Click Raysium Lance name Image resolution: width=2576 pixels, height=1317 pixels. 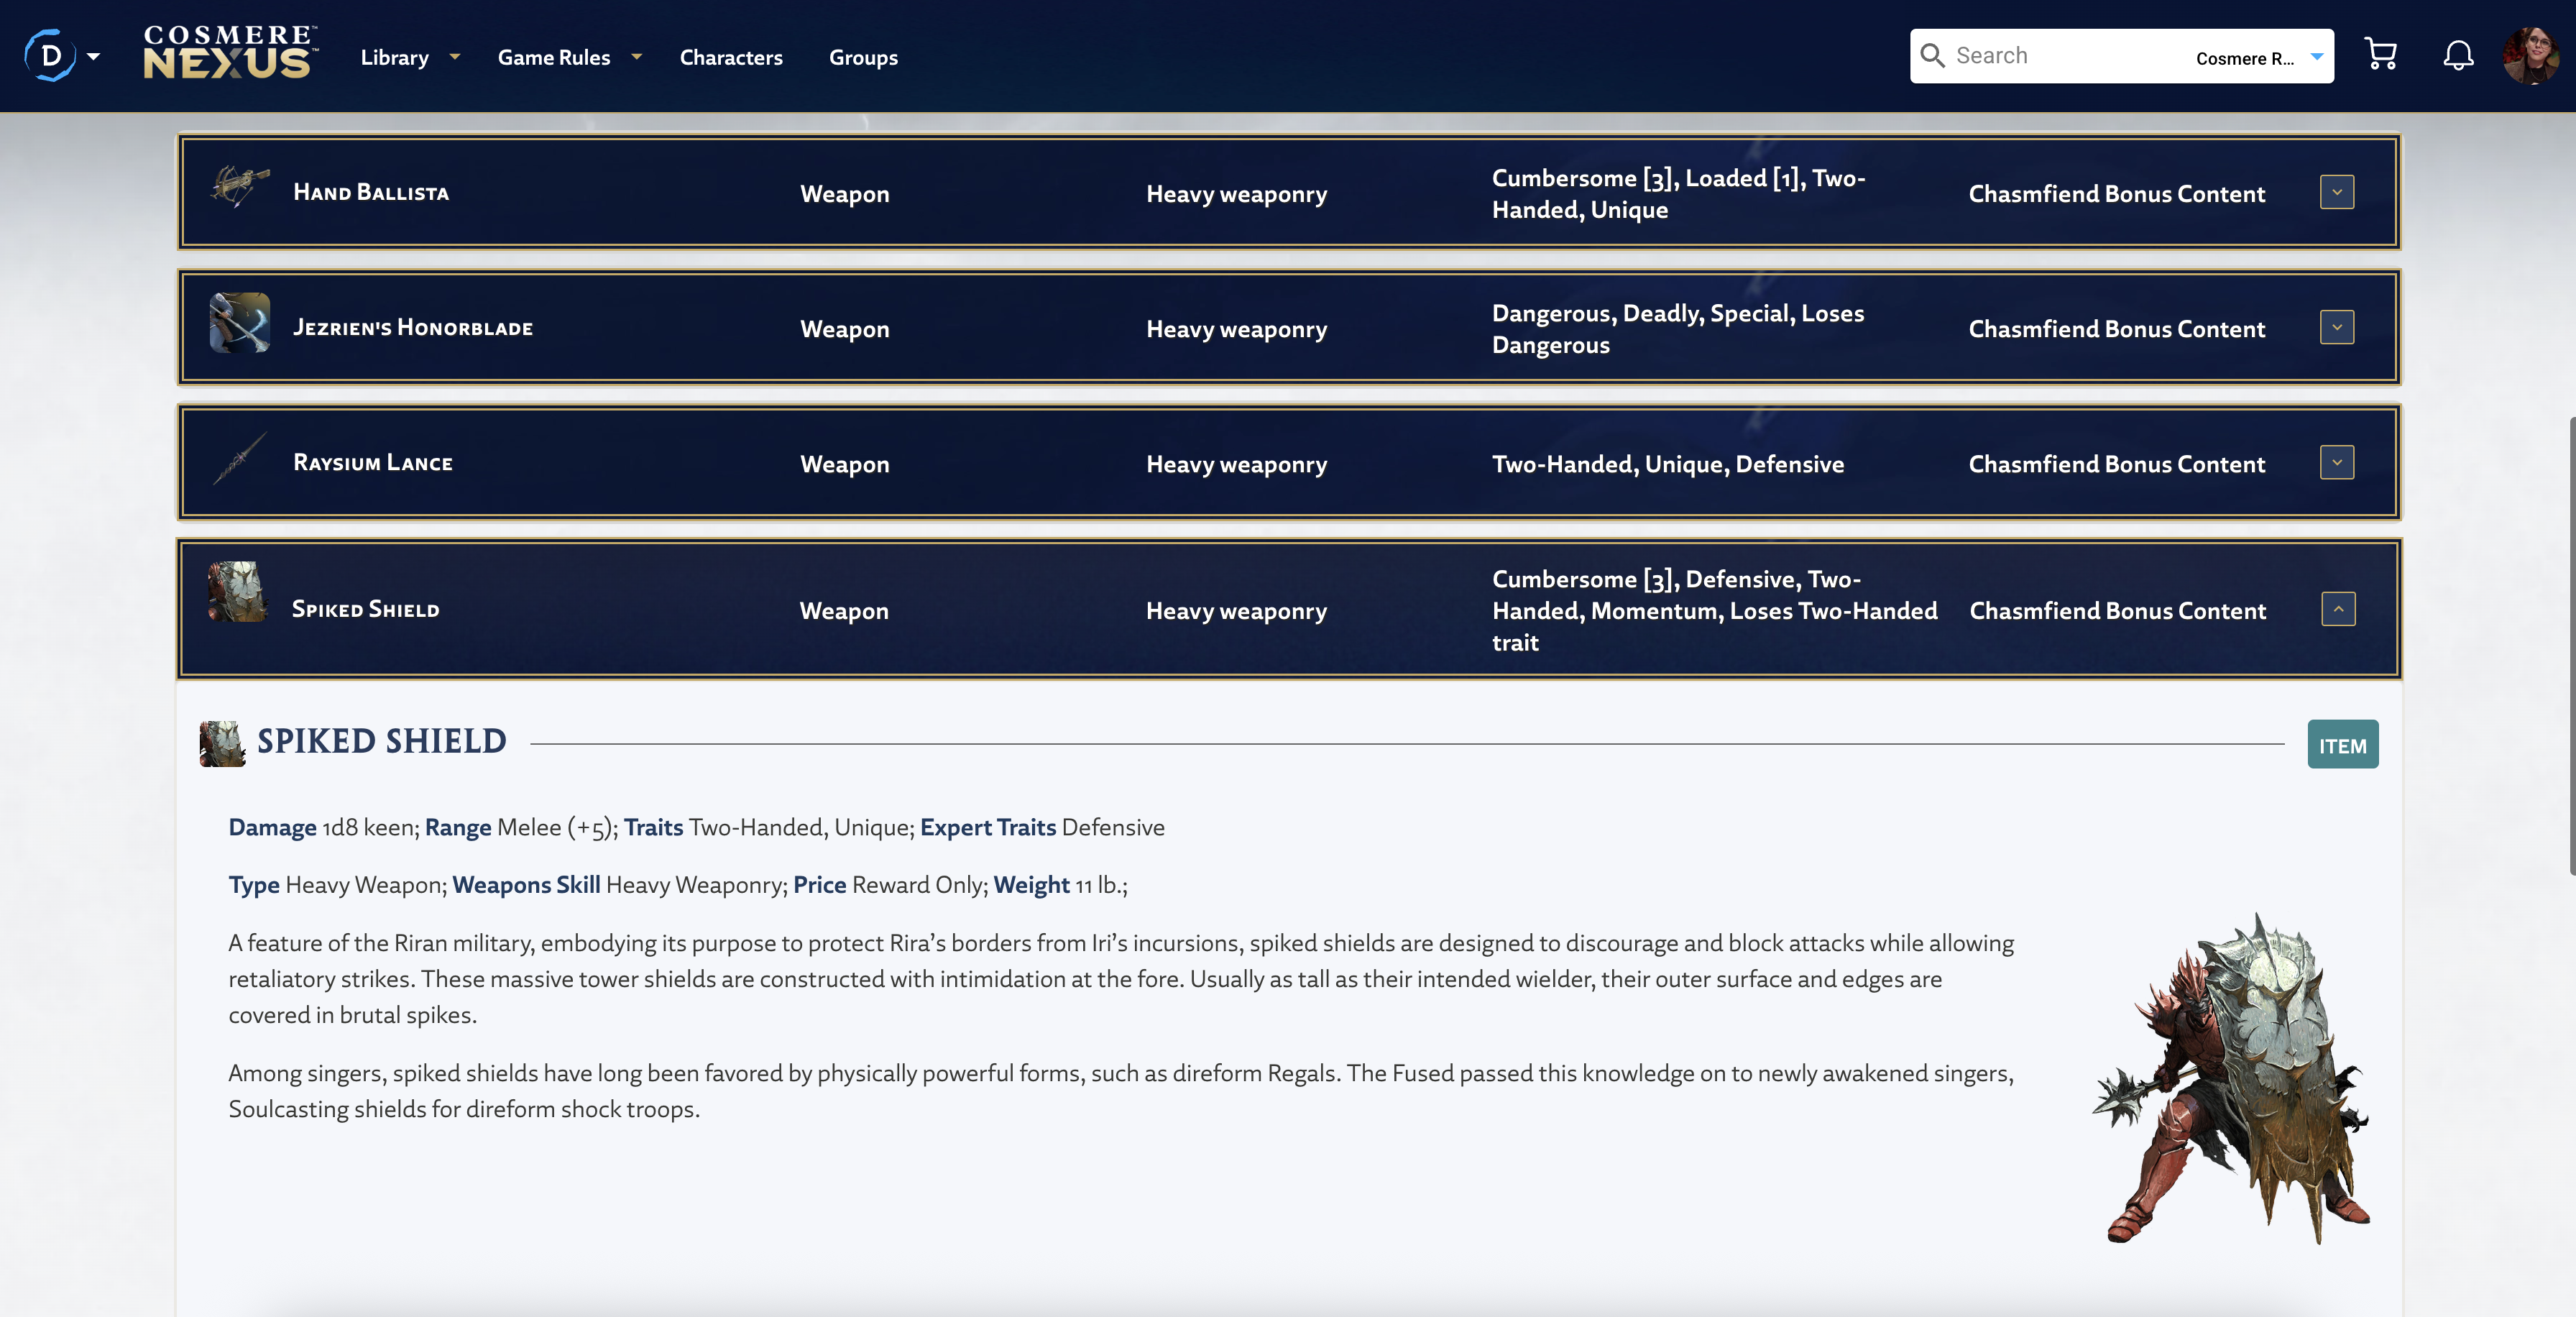click(373, 462)
